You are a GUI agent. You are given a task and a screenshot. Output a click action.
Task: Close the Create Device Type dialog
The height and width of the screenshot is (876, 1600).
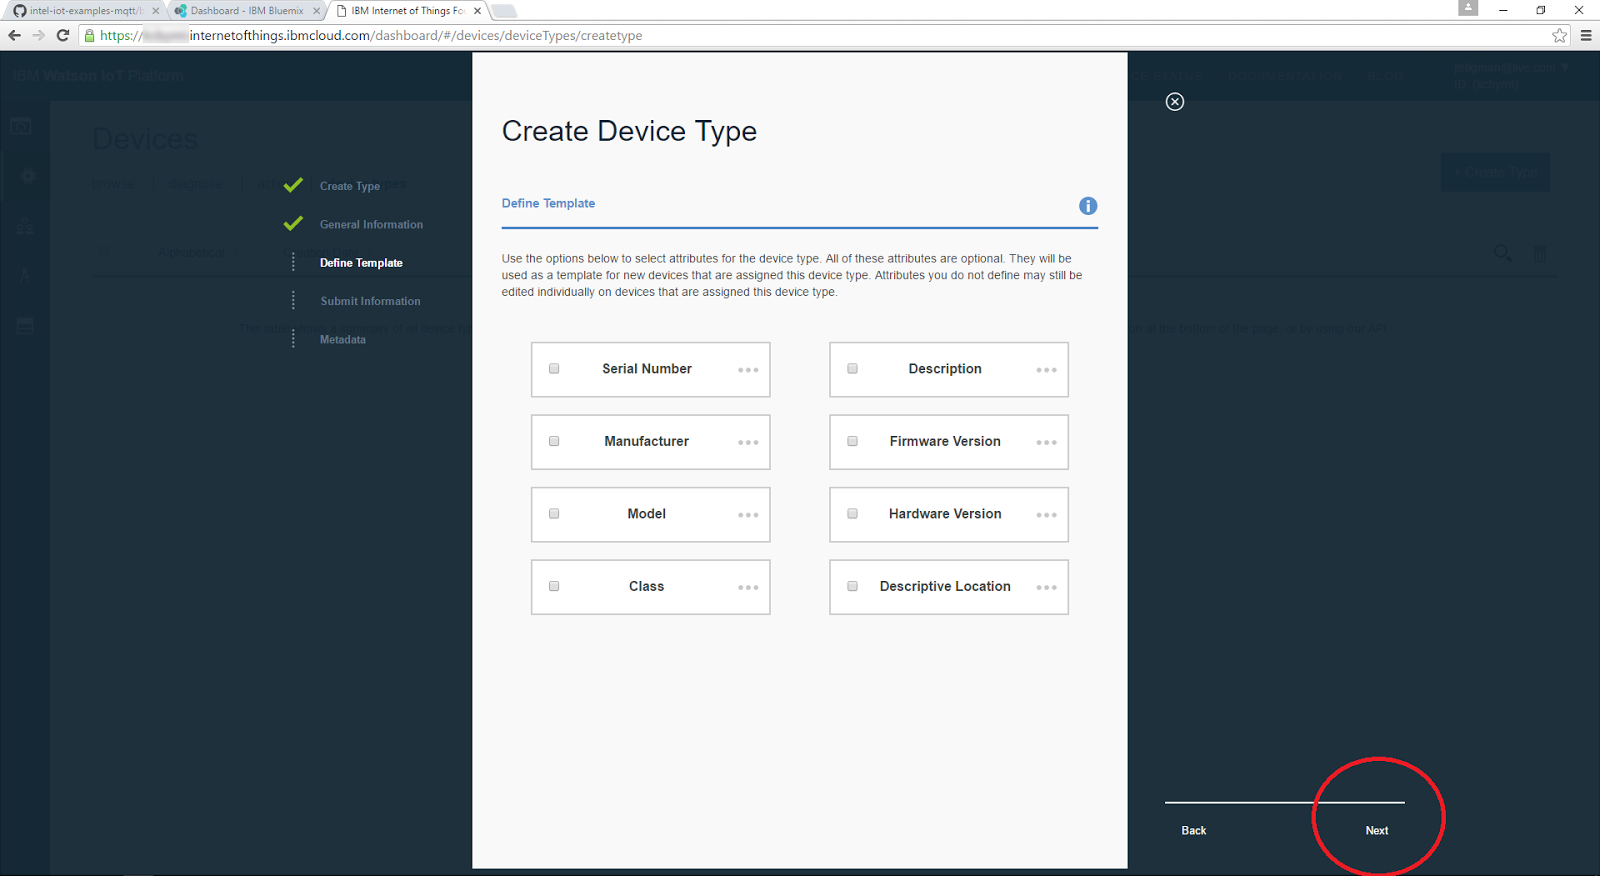coord(1175,102)
